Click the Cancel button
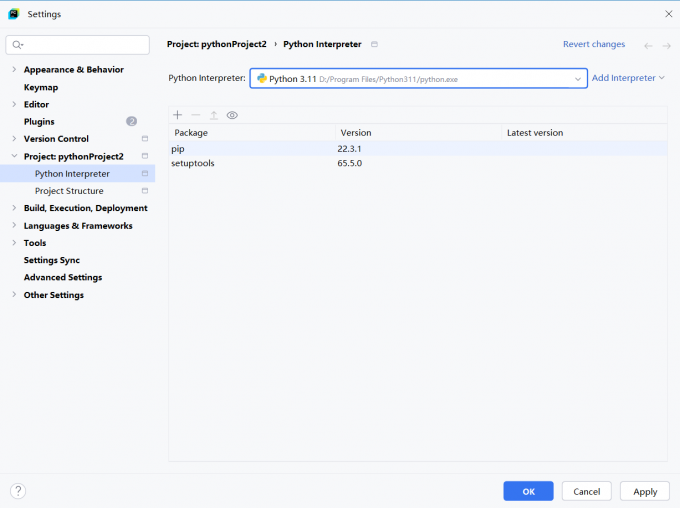 tap(586, 491)
